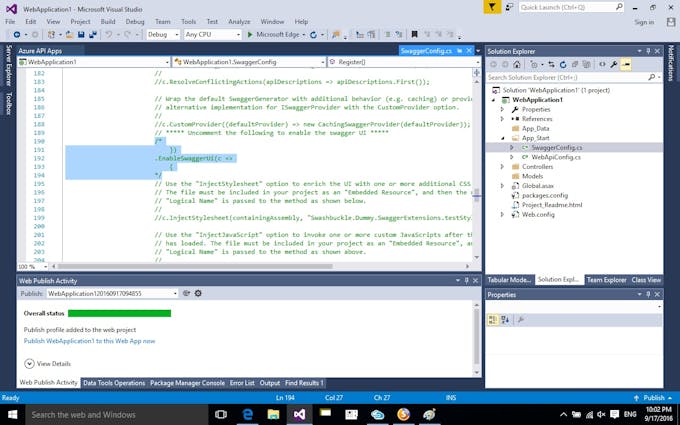Open Notifications side tab

[x=670, y=63]
